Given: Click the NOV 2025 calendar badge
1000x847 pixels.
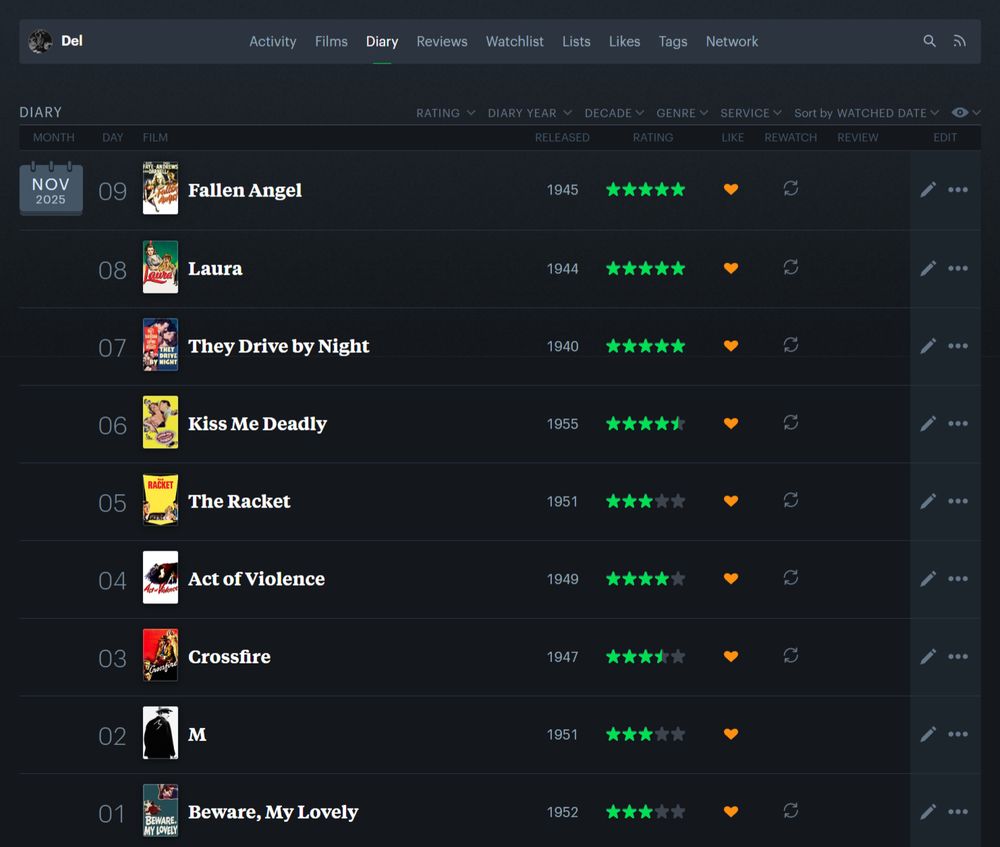Looking at the screenshot, I should click(51, 188).
